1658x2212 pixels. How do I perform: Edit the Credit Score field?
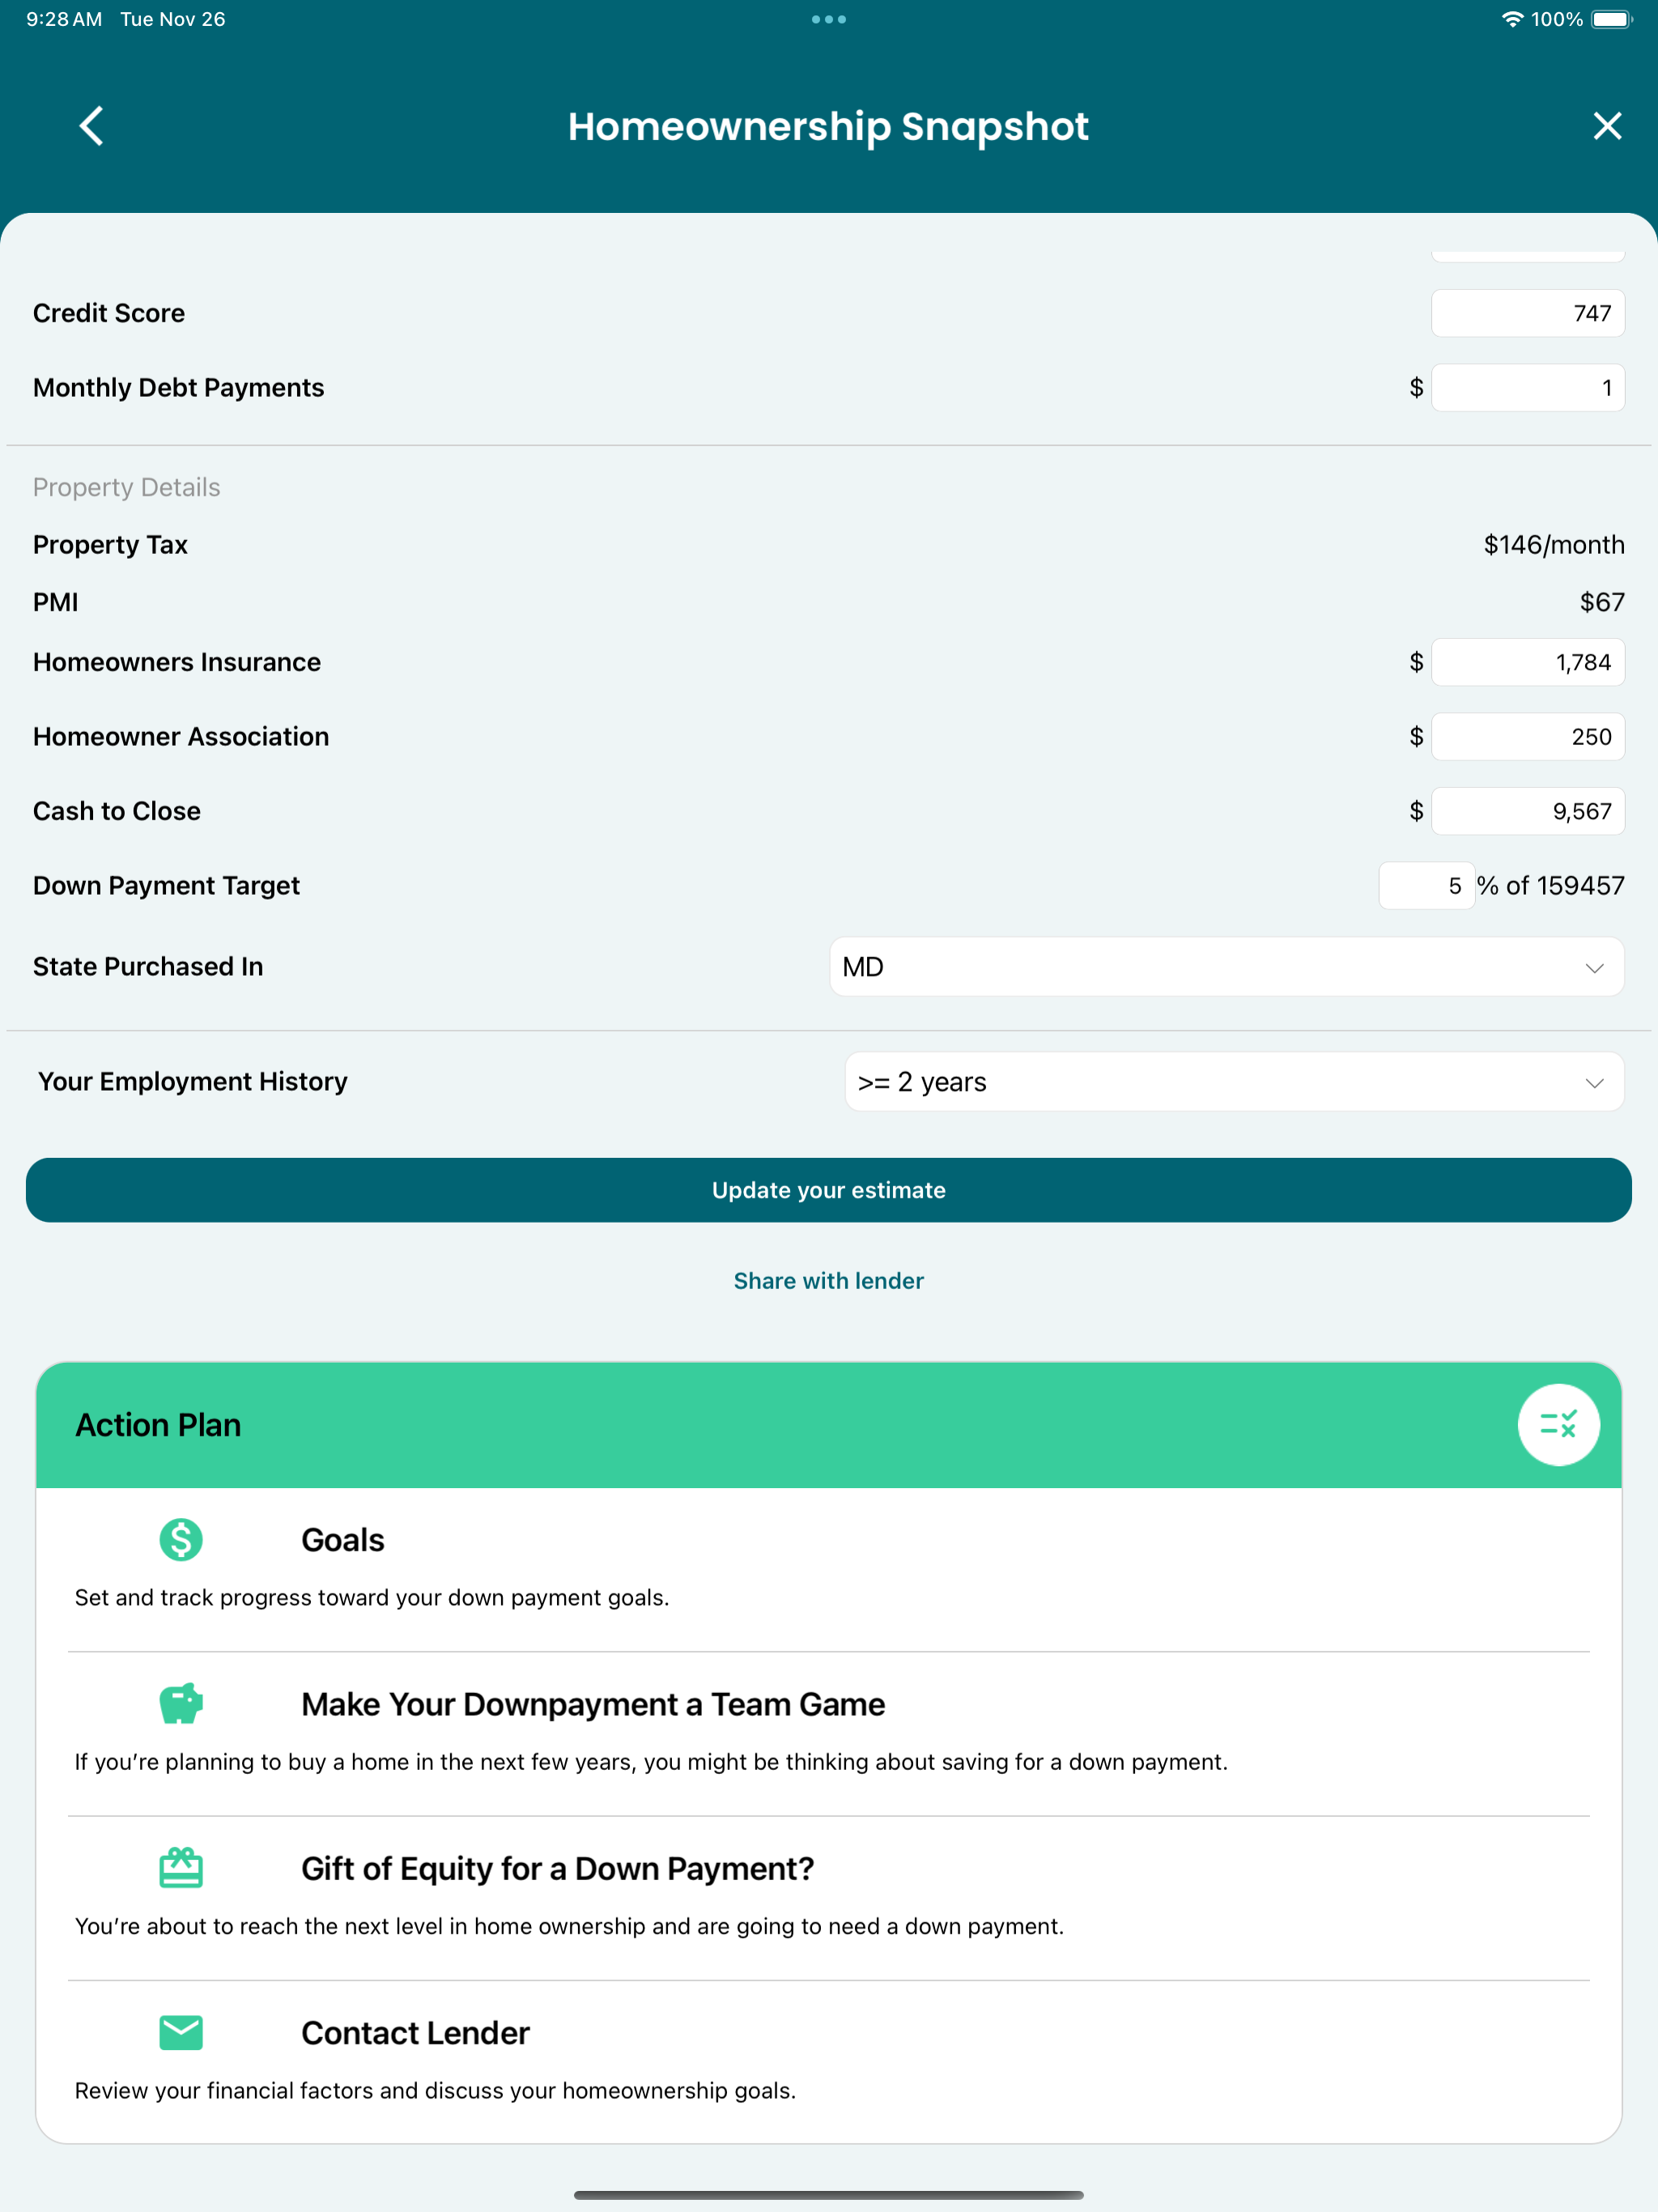click(x=1527, y=313)
